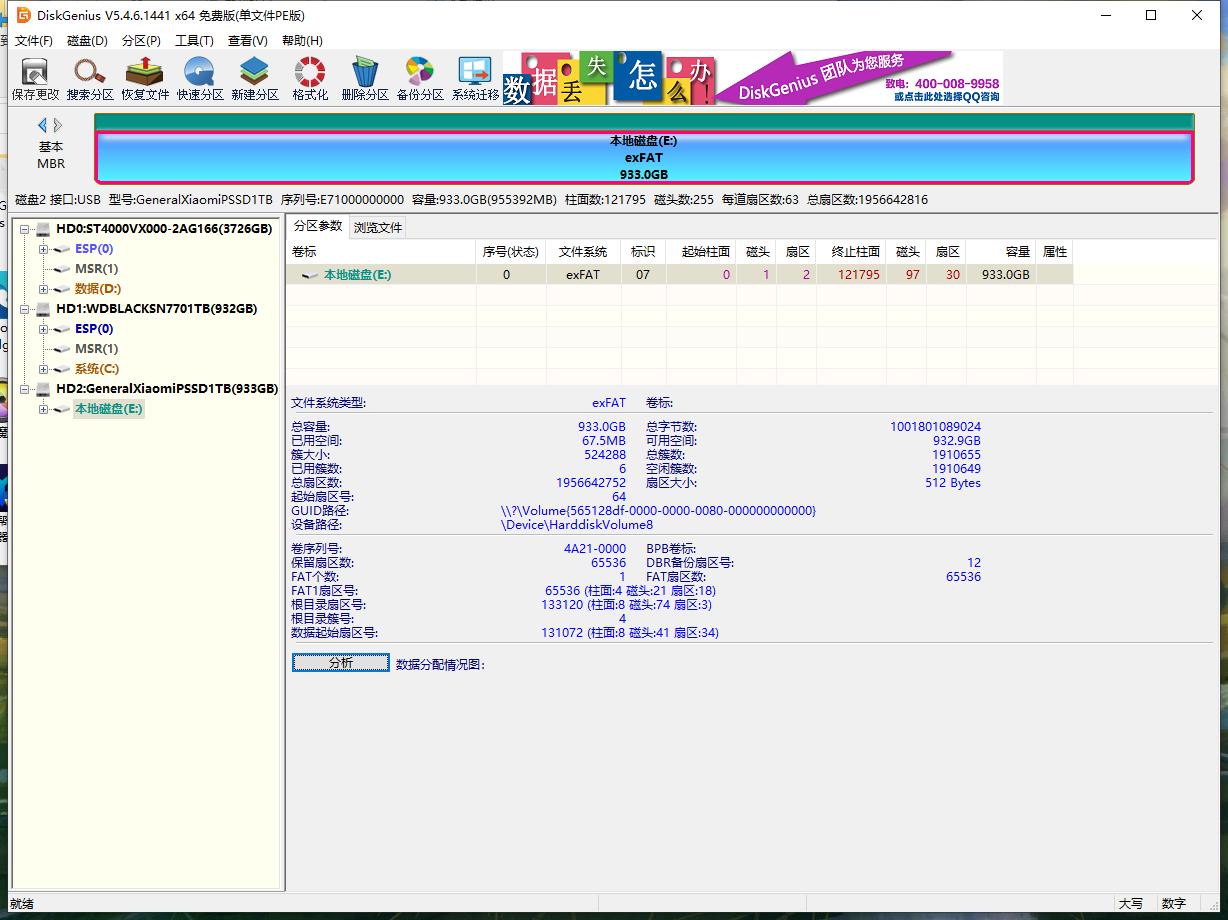Screen dimensions: 1228x920
Task: Expand the 数据(D:) partition node
Action: coord(44,289)
